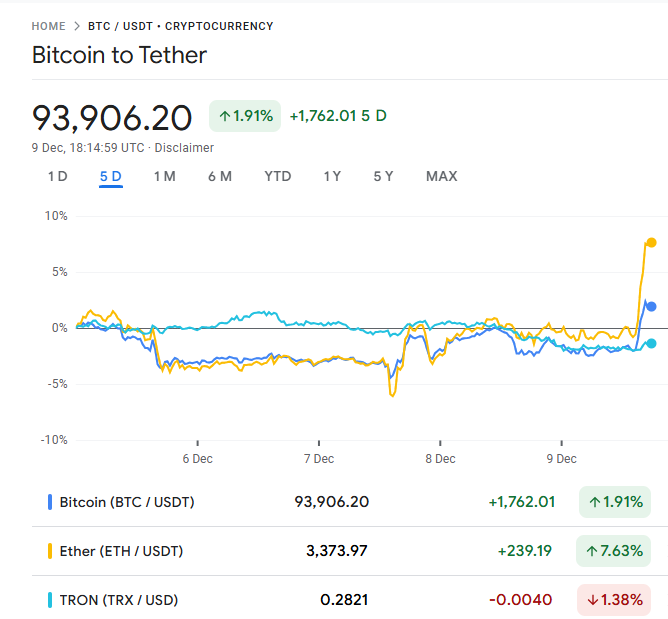This screenshot has width=668, height=619.
Task: Choose the 5 Y range tab
Action: tap(383, 176)
